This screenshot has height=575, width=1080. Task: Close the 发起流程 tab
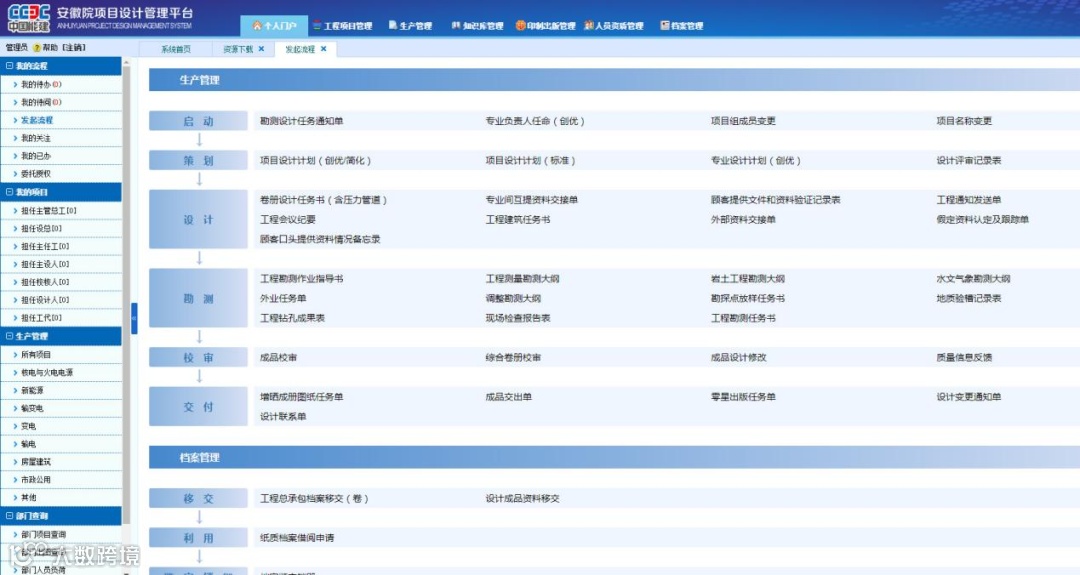point(323,49)
